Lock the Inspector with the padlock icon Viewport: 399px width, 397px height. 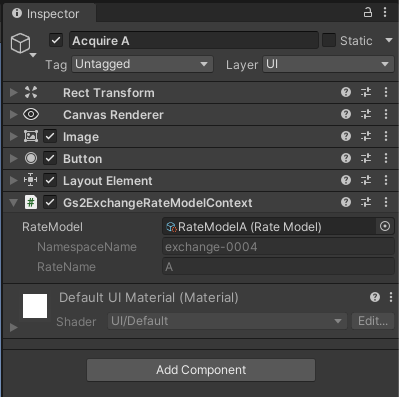pyautogui.click(x=368, y=12)
